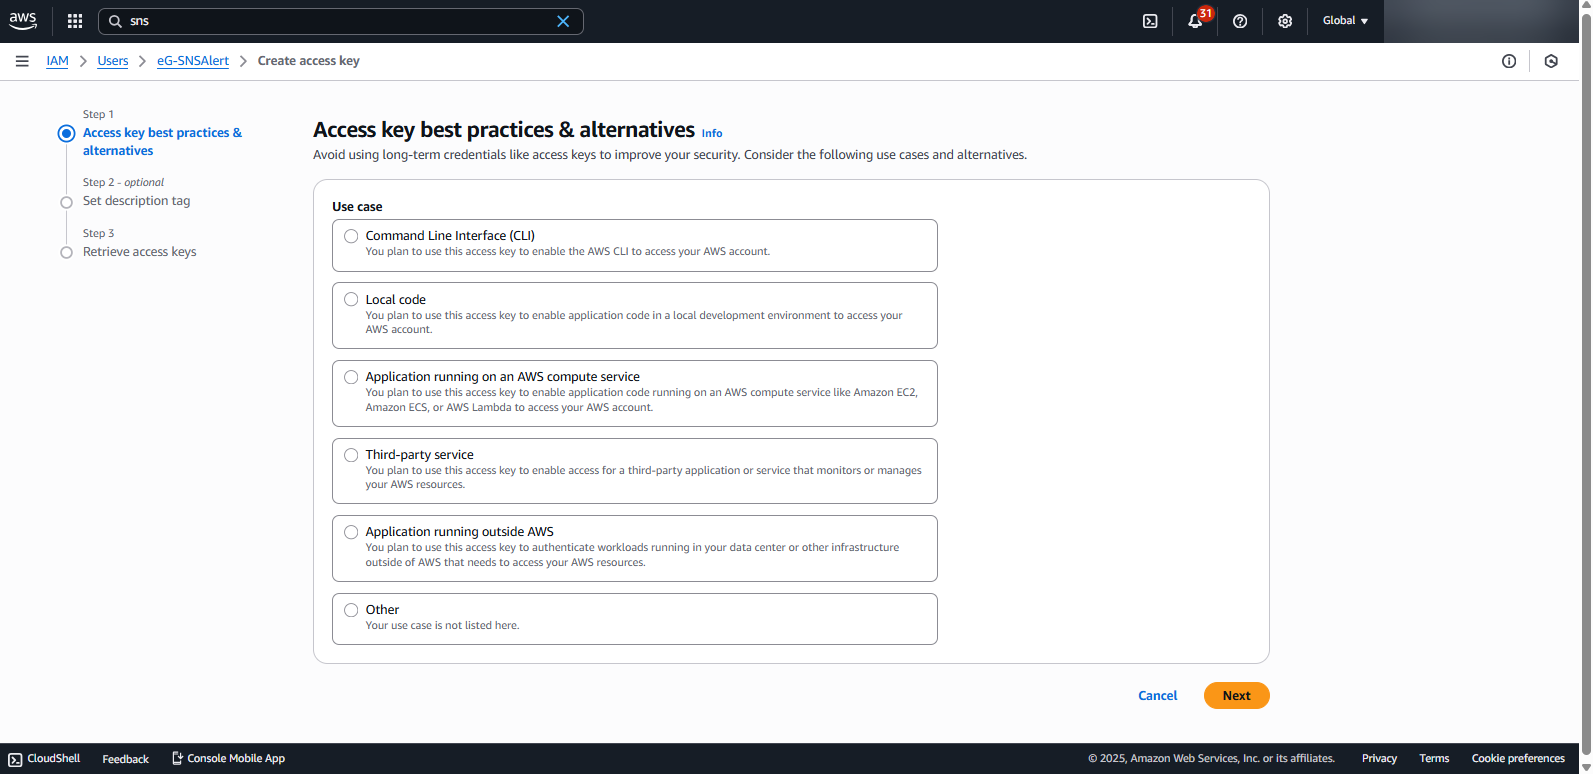The height and width of the screenshot is (774, 1593).
Task: Open the help question mark icon
Action: point(1240,21)
